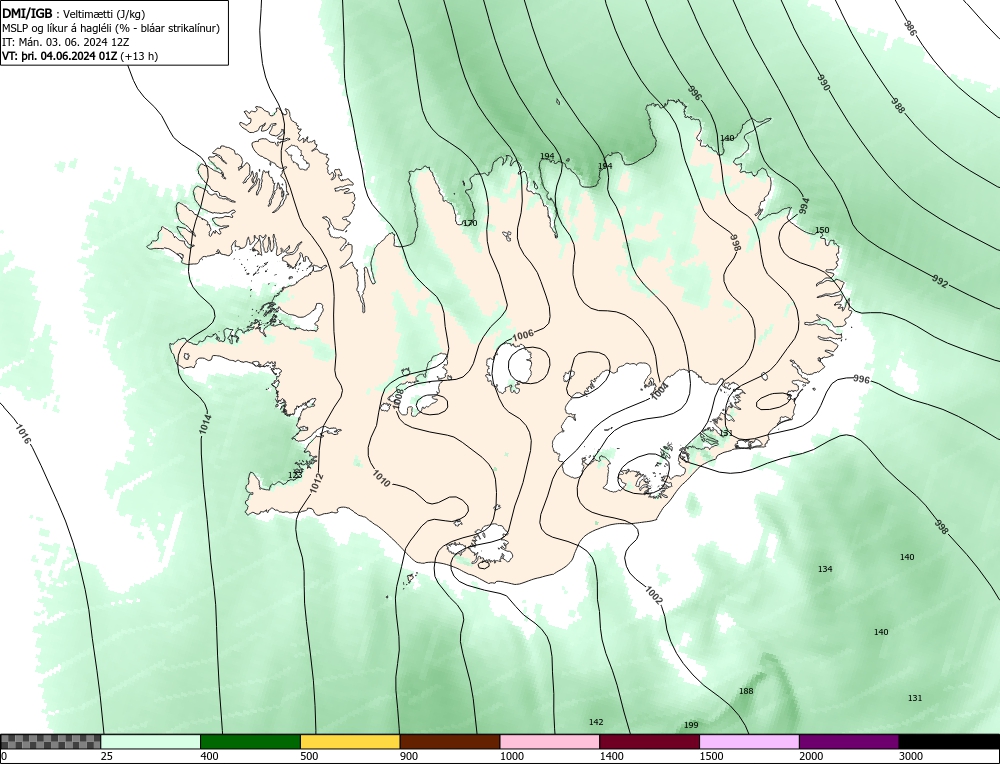The width and height of the screenshot is (1000, 764).
Task: Click the title text 'DMI/IGB : Veltimætti (J/kg)'
Action: 75,14
